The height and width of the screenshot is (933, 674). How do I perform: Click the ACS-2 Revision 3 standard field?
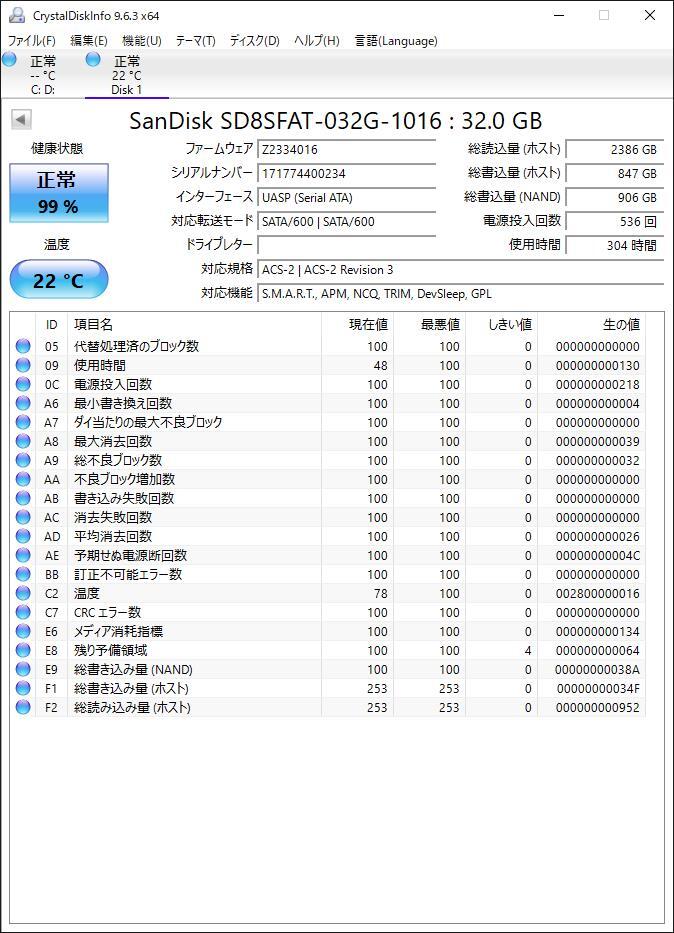point(461,270)
